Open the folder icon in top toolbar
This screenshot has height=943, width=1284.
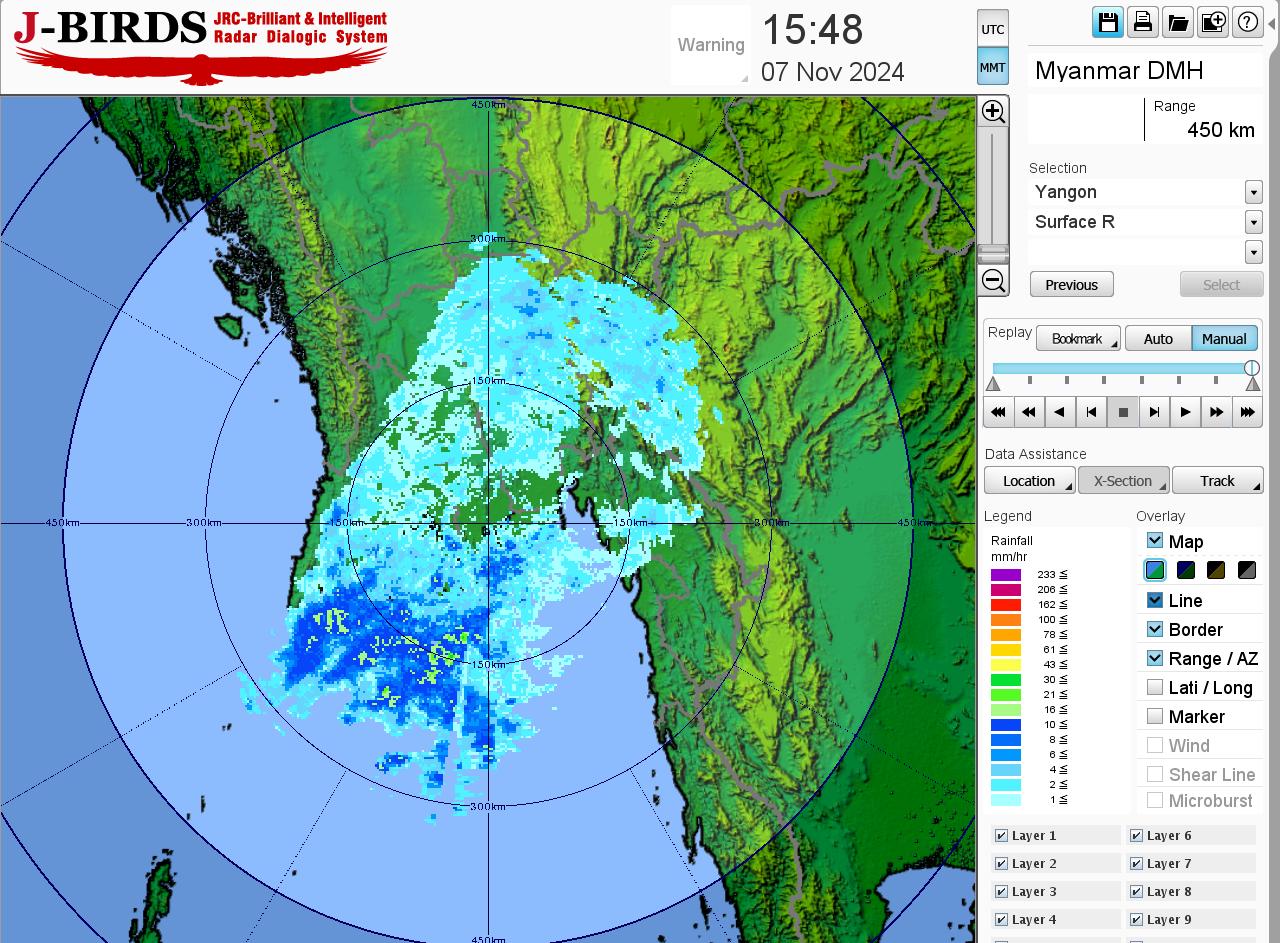click(x=1178, y=22)
